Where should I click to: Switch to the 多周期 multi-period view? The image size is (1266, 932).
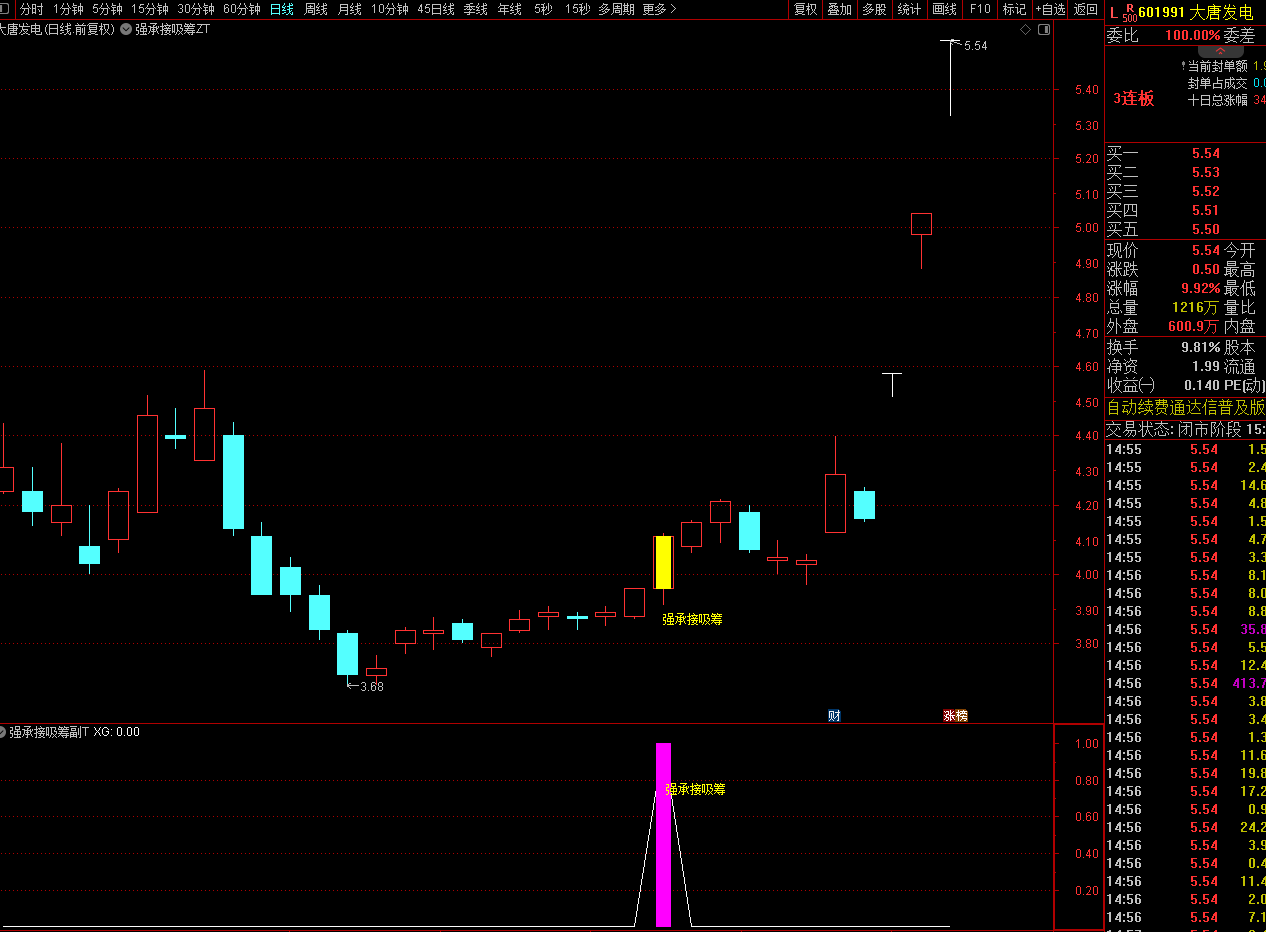(616, 9)
